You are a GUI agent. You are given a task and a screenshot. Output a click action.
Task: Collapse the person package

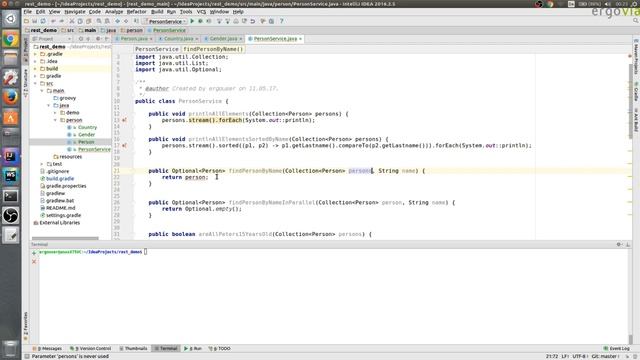point(55,120)
